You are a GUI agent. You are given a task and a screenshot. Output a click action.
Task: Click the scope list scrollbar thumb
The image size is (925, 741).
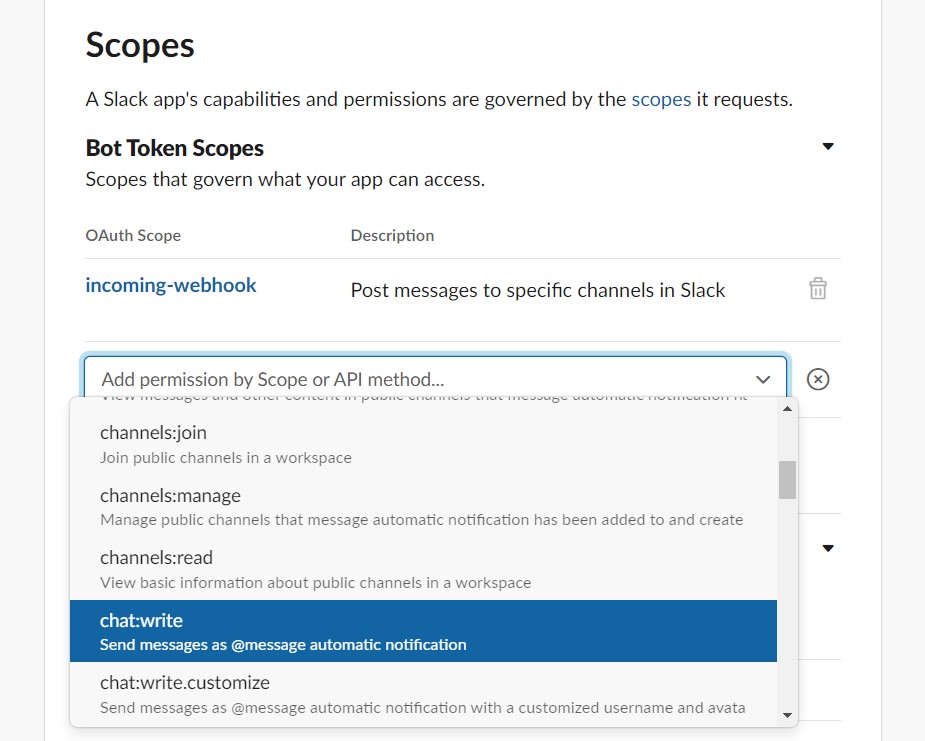click(x=787, y=480)
